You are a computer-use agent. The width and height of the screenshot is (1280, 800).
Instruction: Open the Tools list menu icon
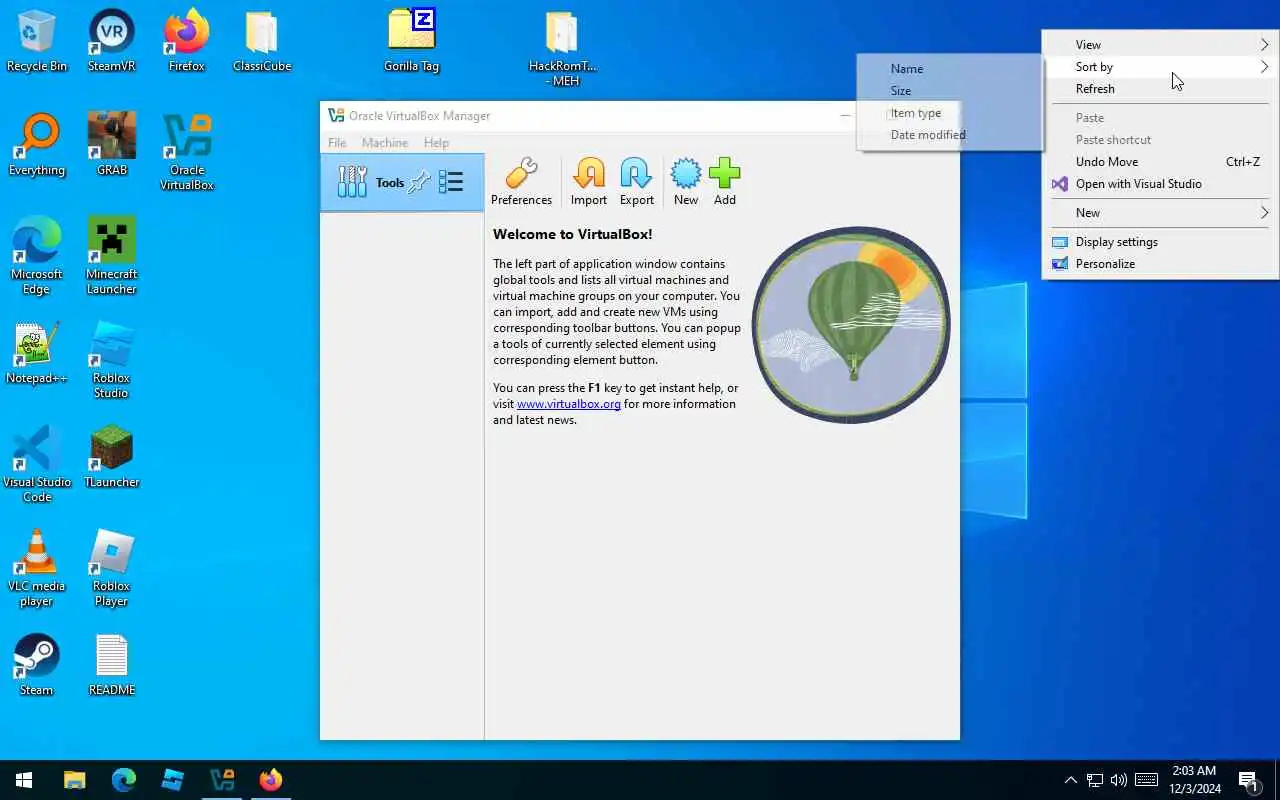click(451, 182)
